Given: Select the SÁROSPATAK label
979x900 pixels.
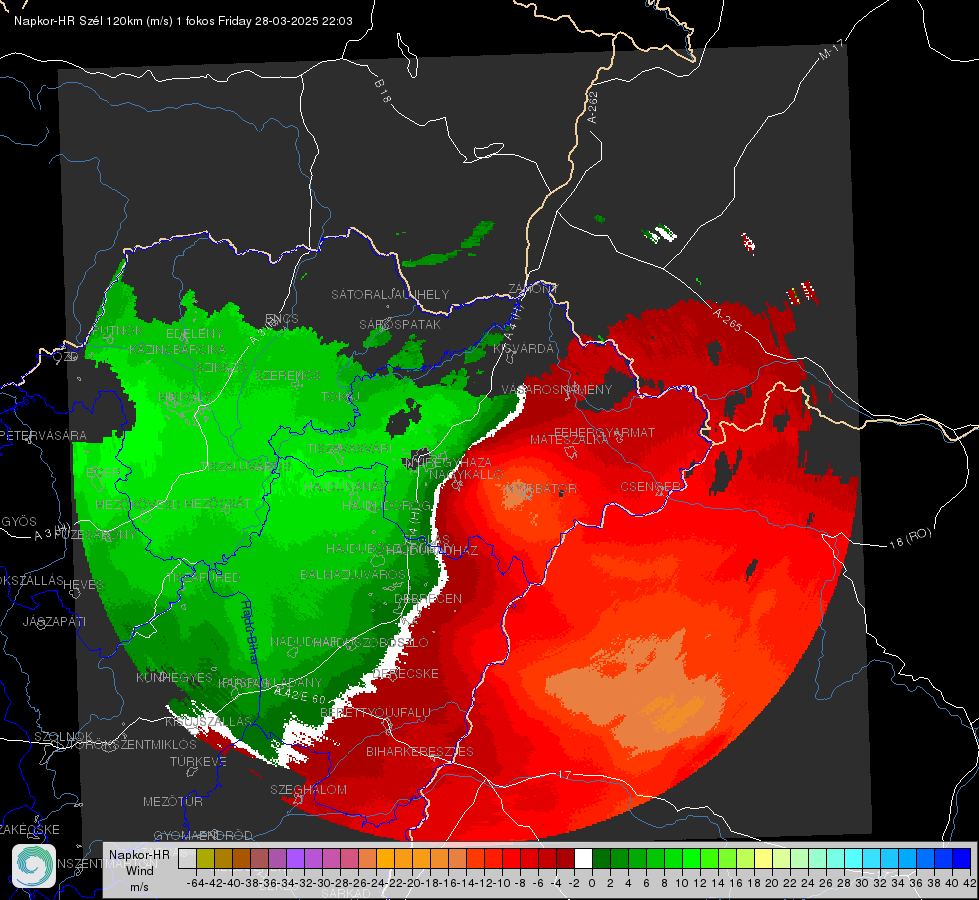Looking at the screenshot, I should 400,324.
